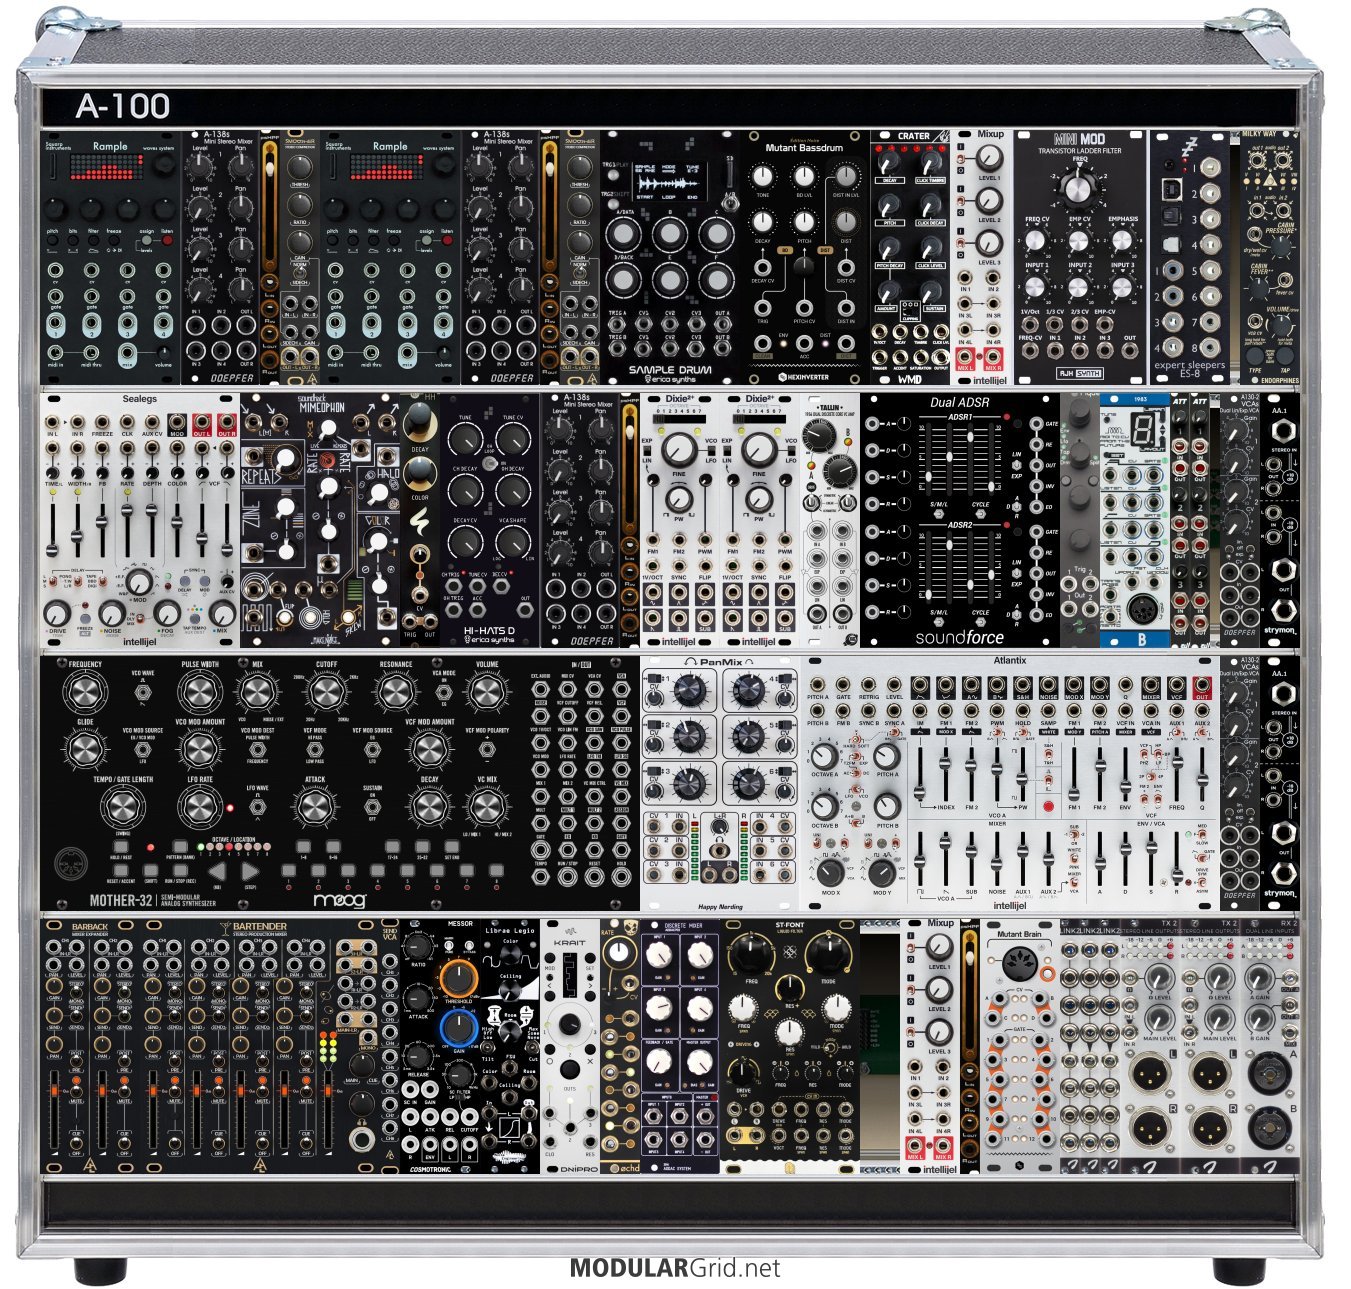
Task: Click the Sealegs Drive knob
Action: (x=56, y=611)
